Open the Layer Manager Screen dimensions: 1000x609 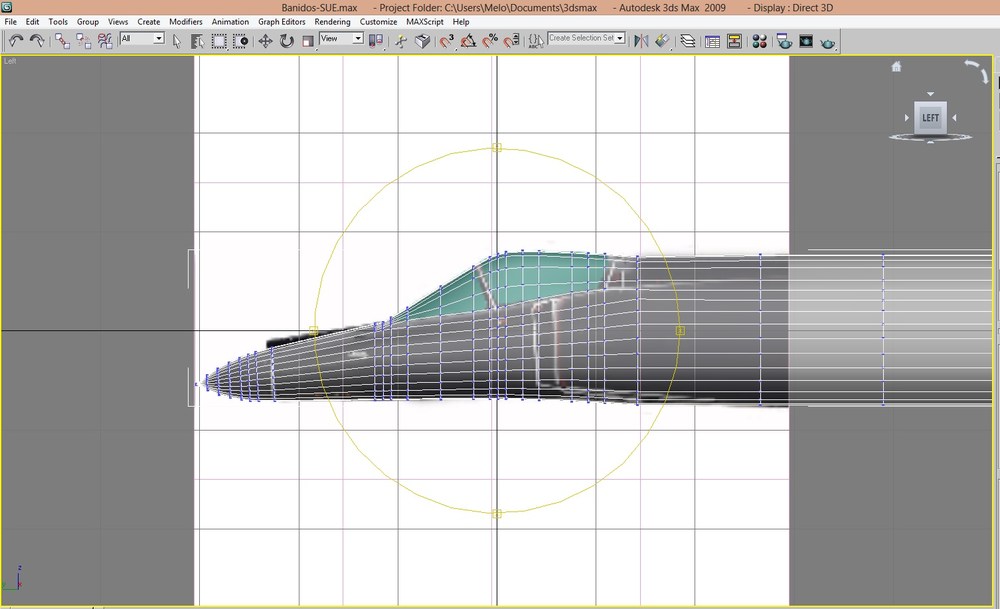click(688, 41)
